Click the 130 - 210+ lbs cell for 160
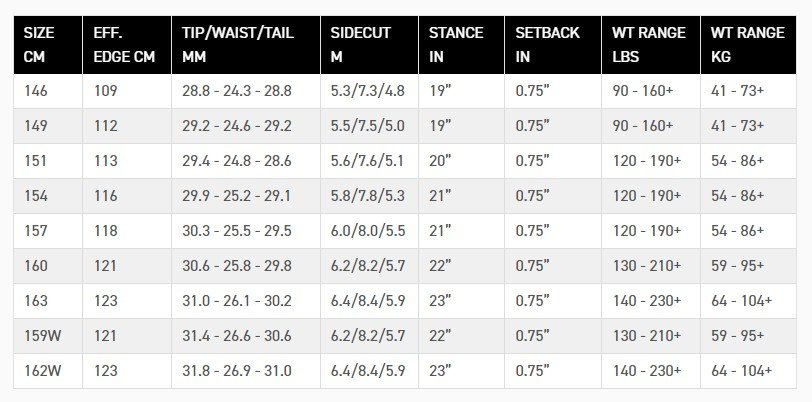The height and width of the screenshot is (402, 812). click(x=651, y=266)
